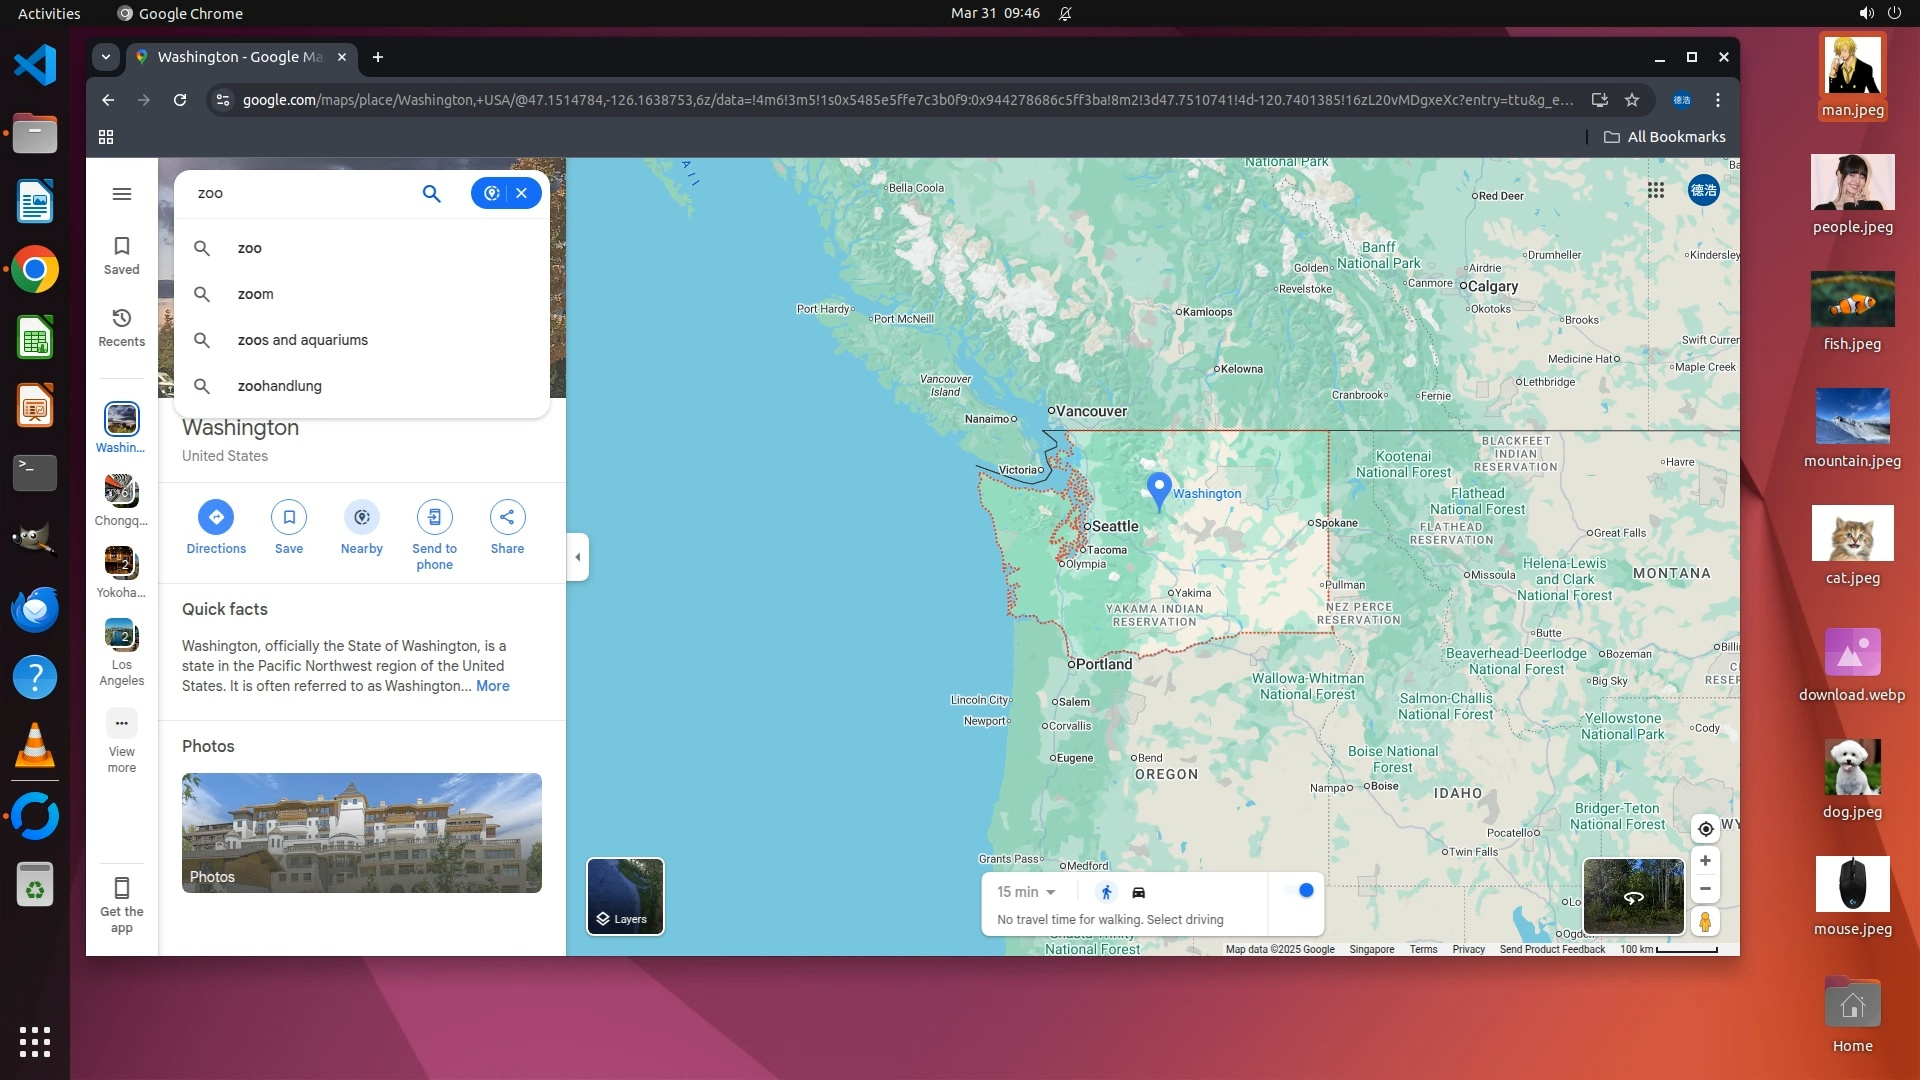Click the Nearby icon
Screen dimensions: 1920x1080
pyautogui.click(x=361, y=517)
